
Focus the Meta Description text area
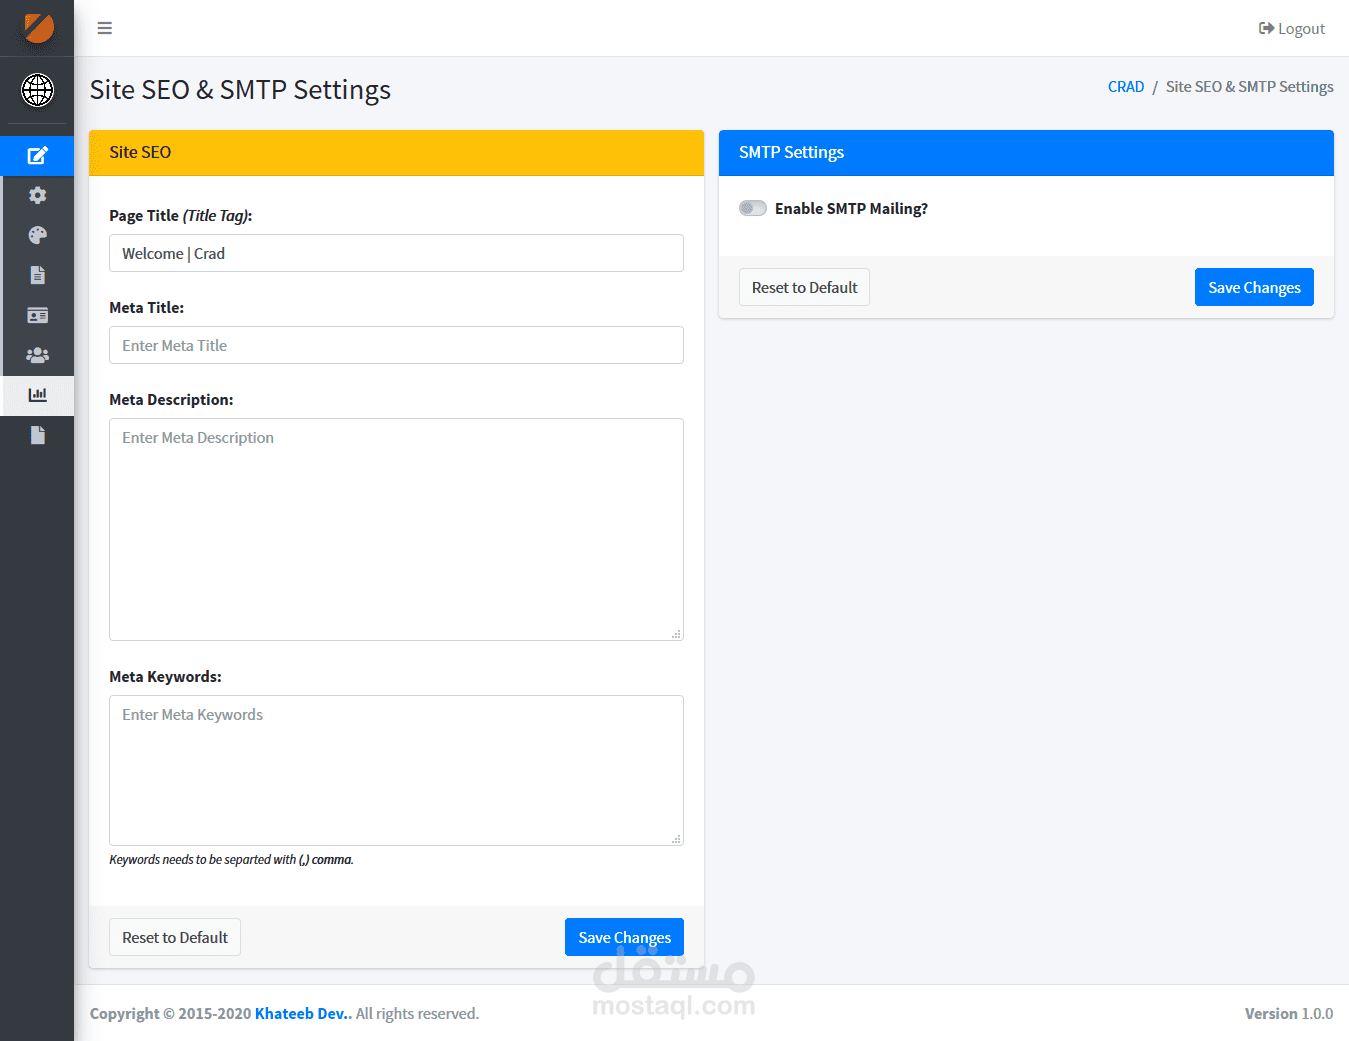396,529
